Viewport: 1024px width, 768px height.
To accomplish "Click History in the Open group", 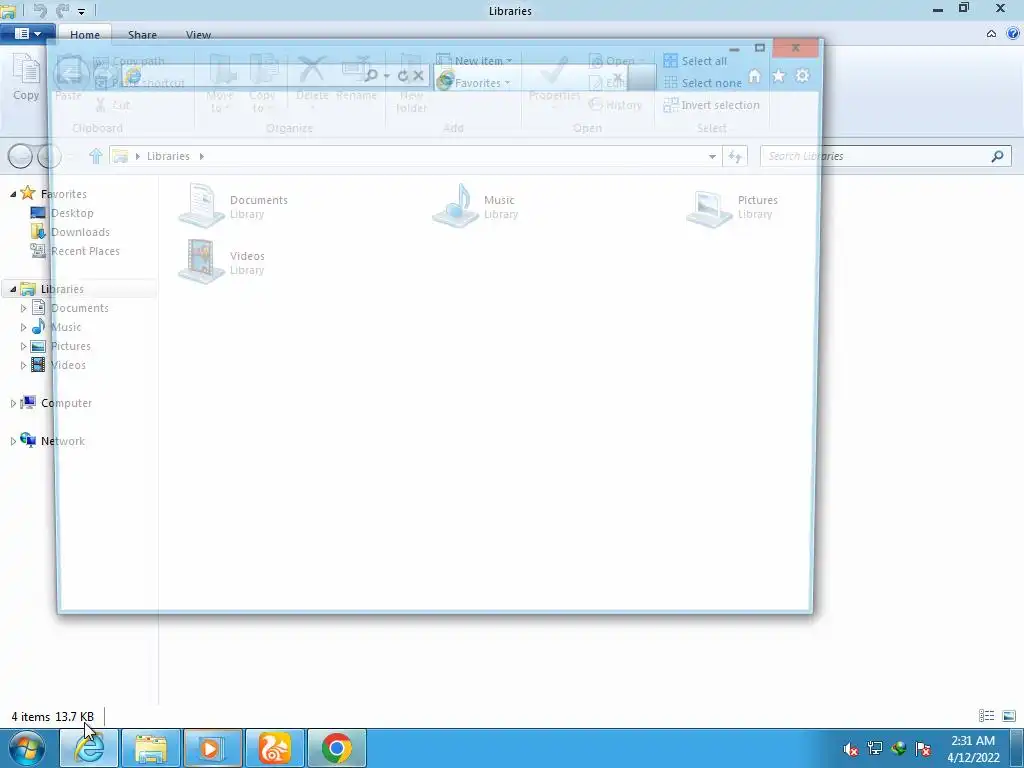I will pyautogui.click(x=615, y=105).
